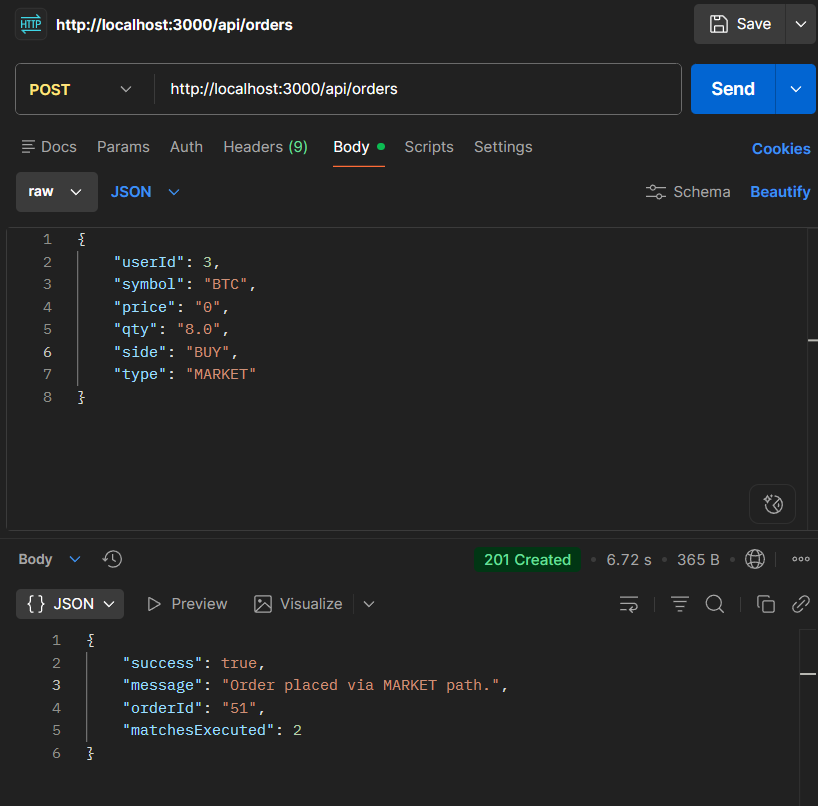The width and height of the screenshot is (818, 806).
Task: Click the link icon in response toolbar
Action: coord(801,604)
